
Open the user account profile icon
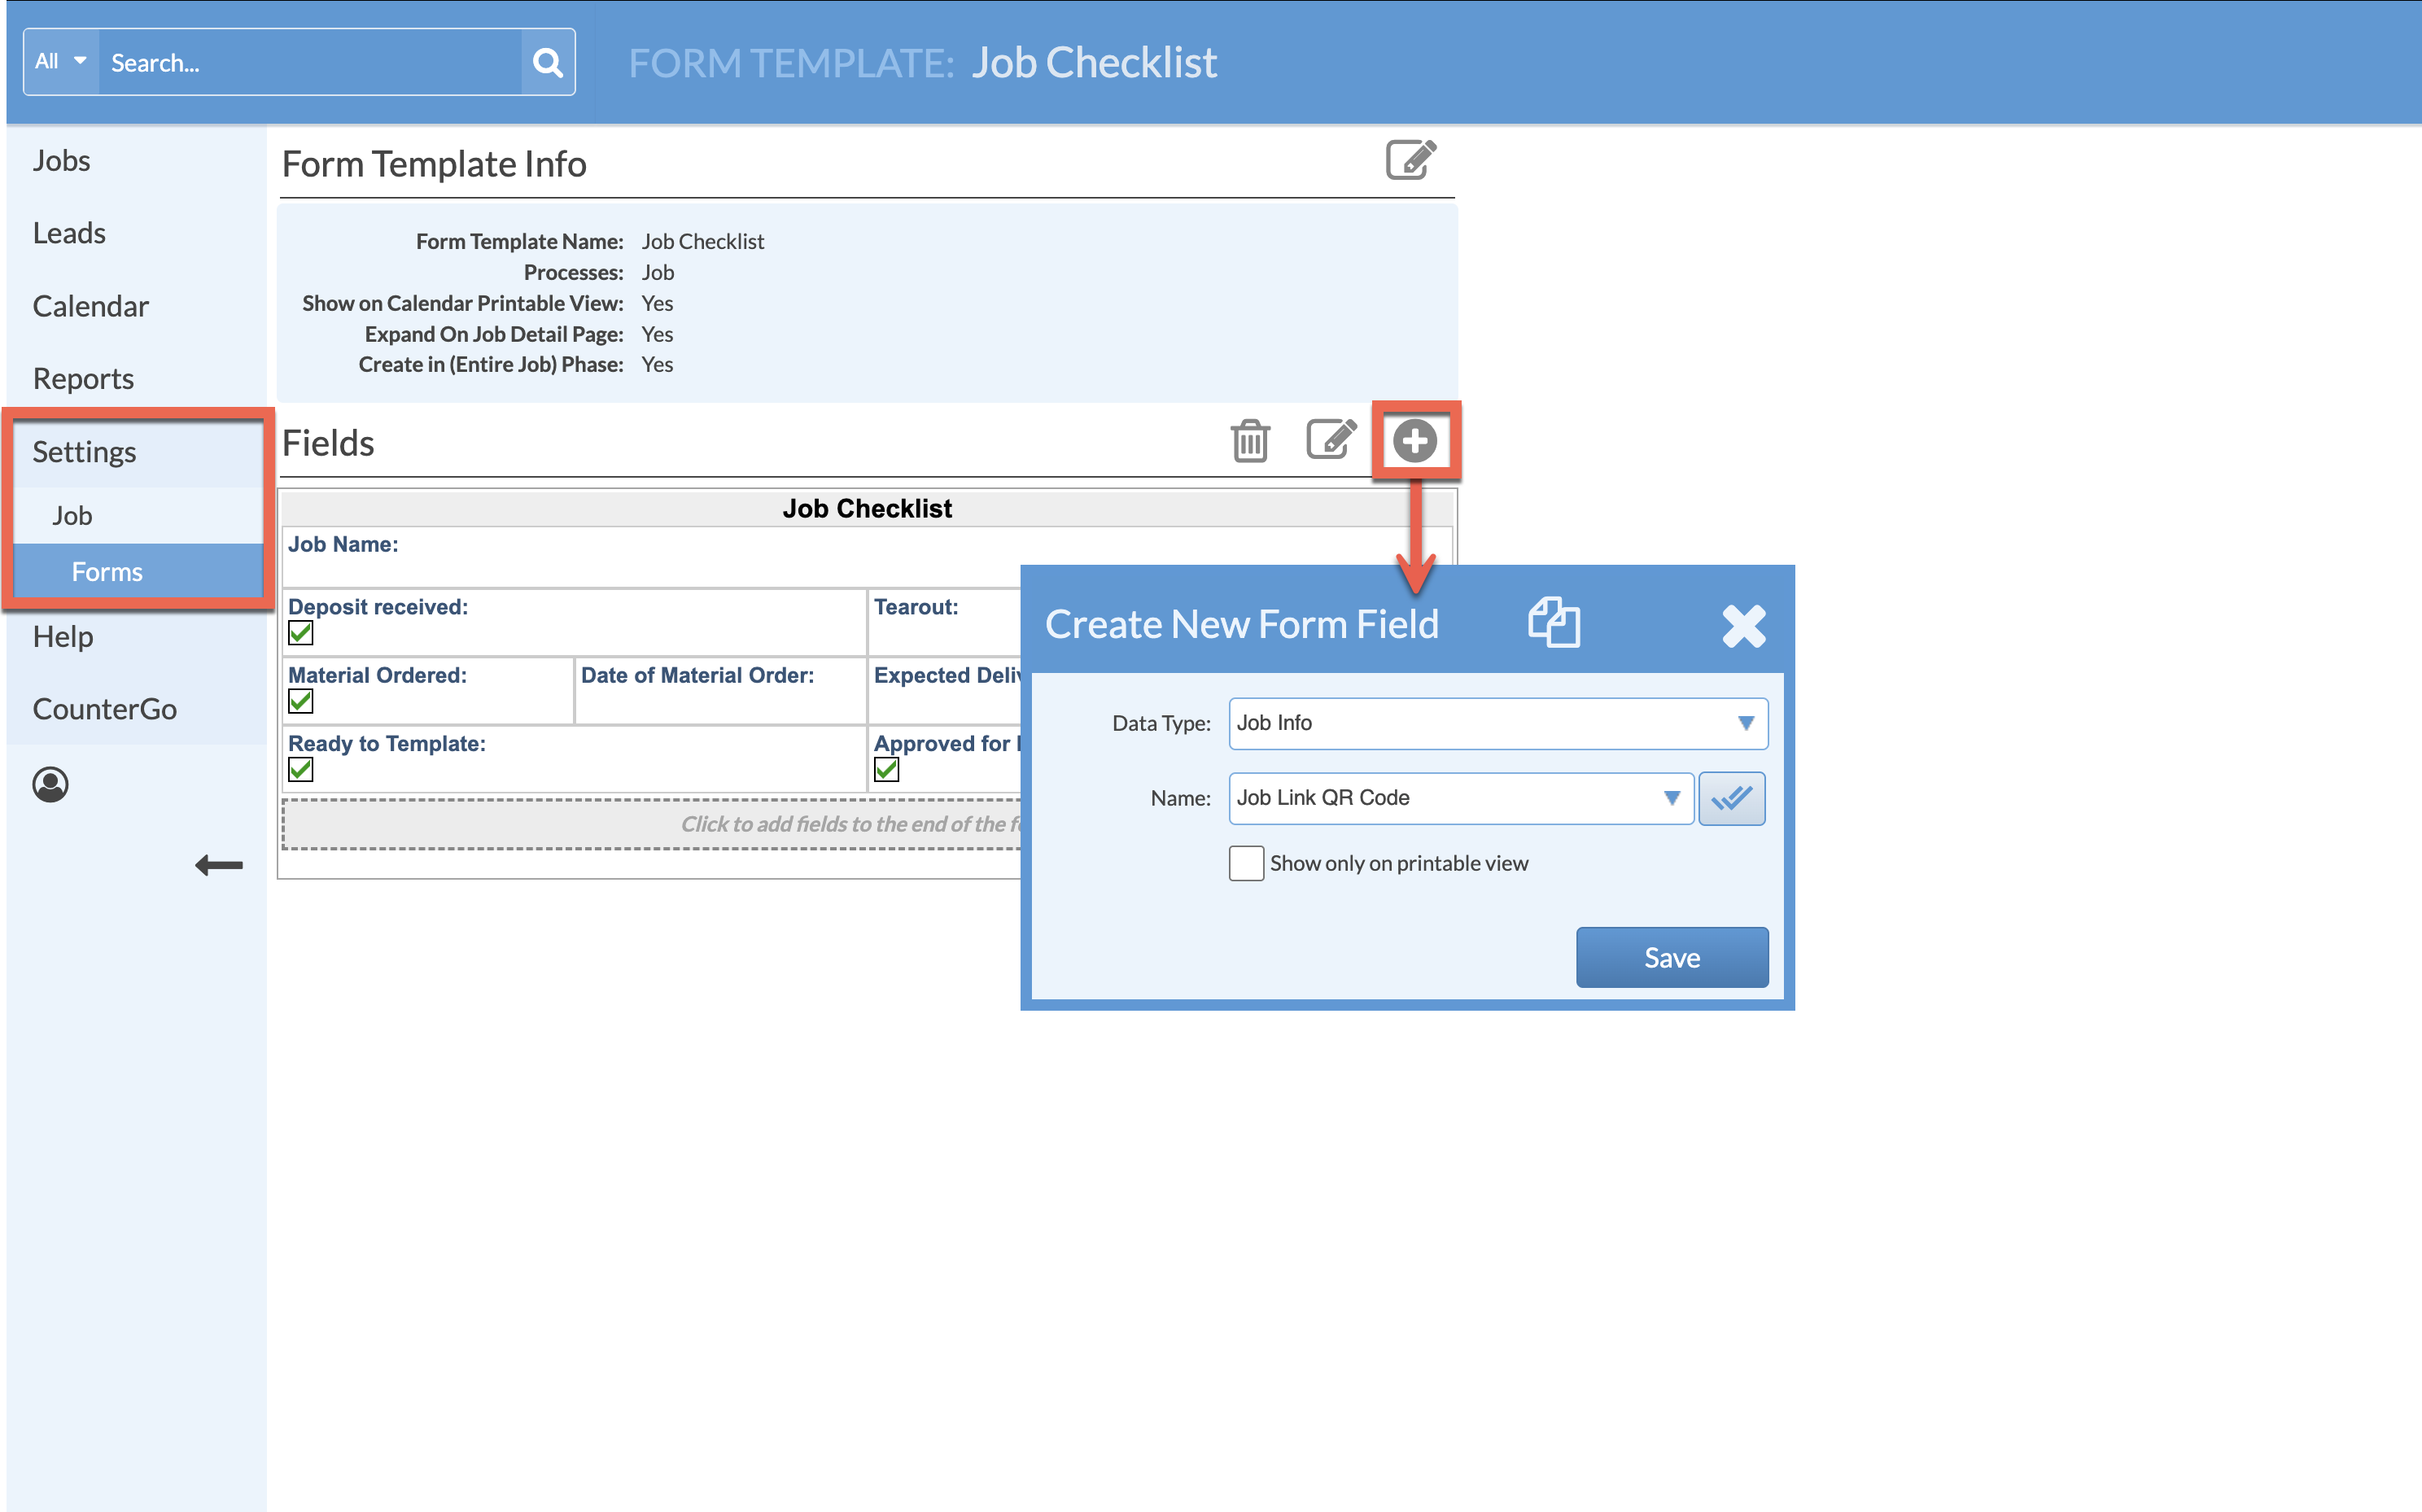pyautogui.click(x=50, y=785)
